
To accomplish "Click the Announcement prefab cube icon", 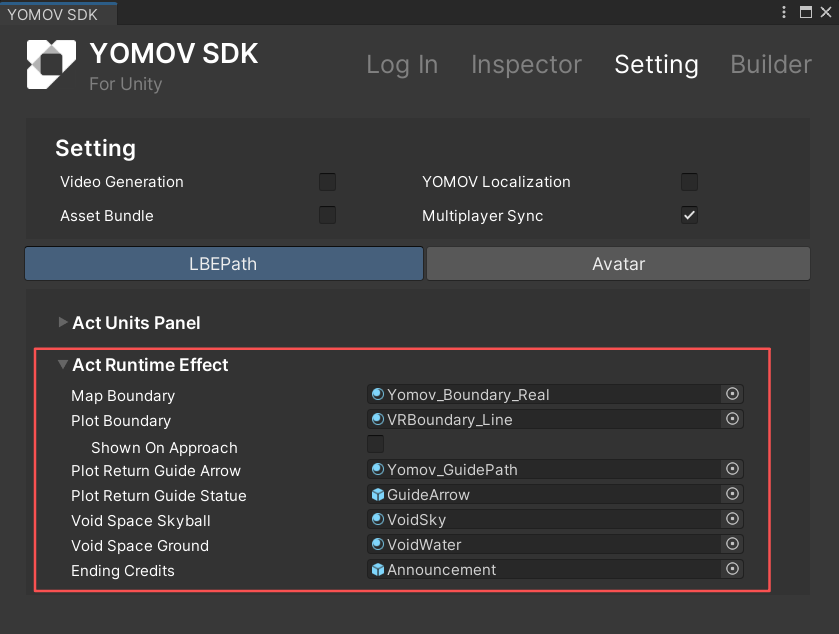I will click(x=378, y=569).
